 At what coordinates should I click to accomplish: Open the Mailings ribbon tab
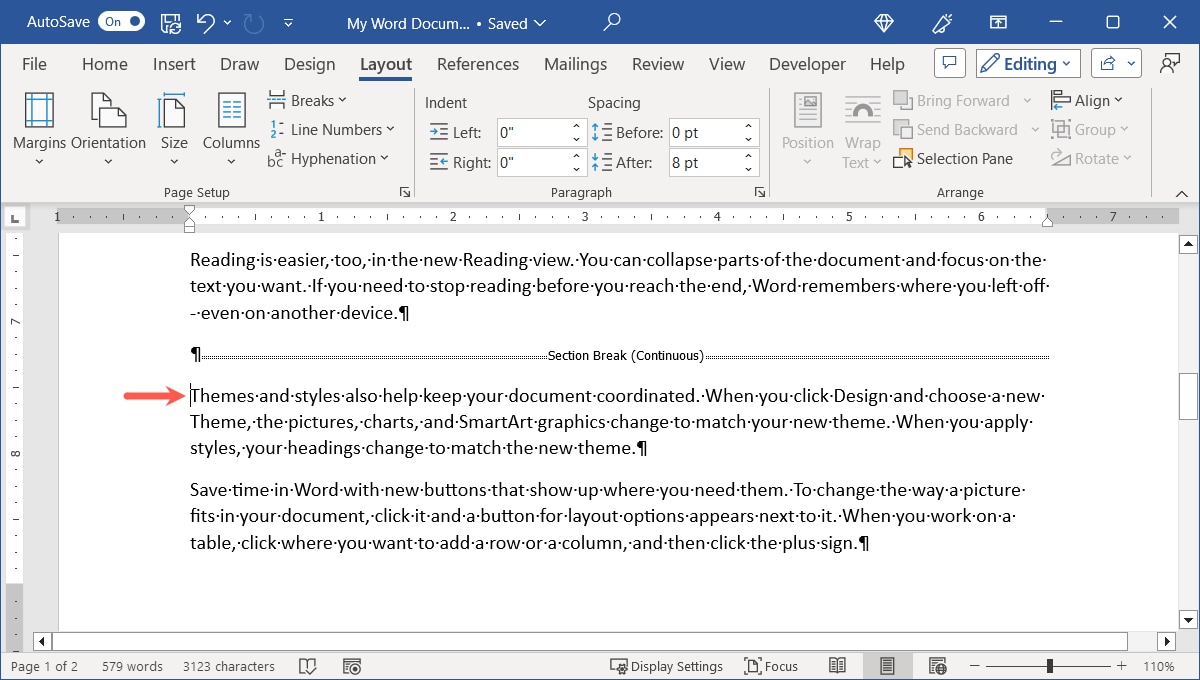(x=575, y=63)
